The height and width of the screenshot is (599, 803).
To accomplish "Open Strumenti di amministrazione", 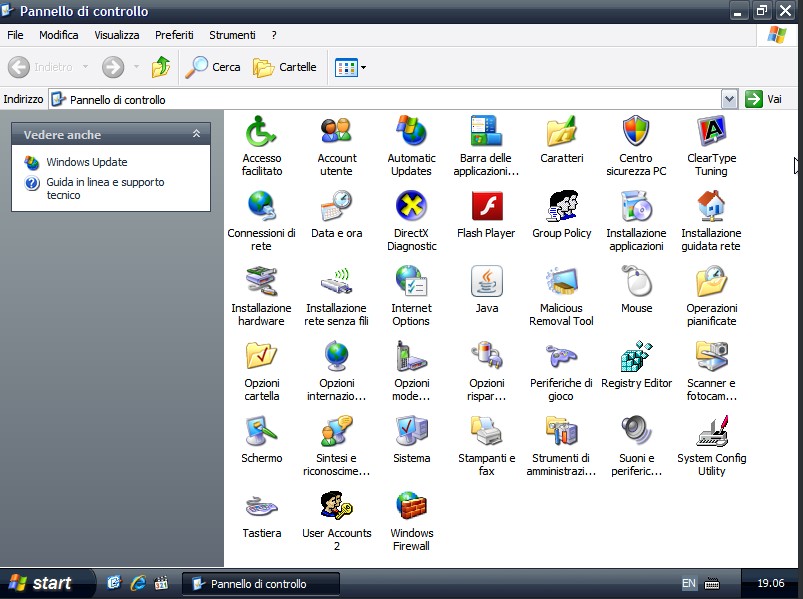I will point(561,445).
